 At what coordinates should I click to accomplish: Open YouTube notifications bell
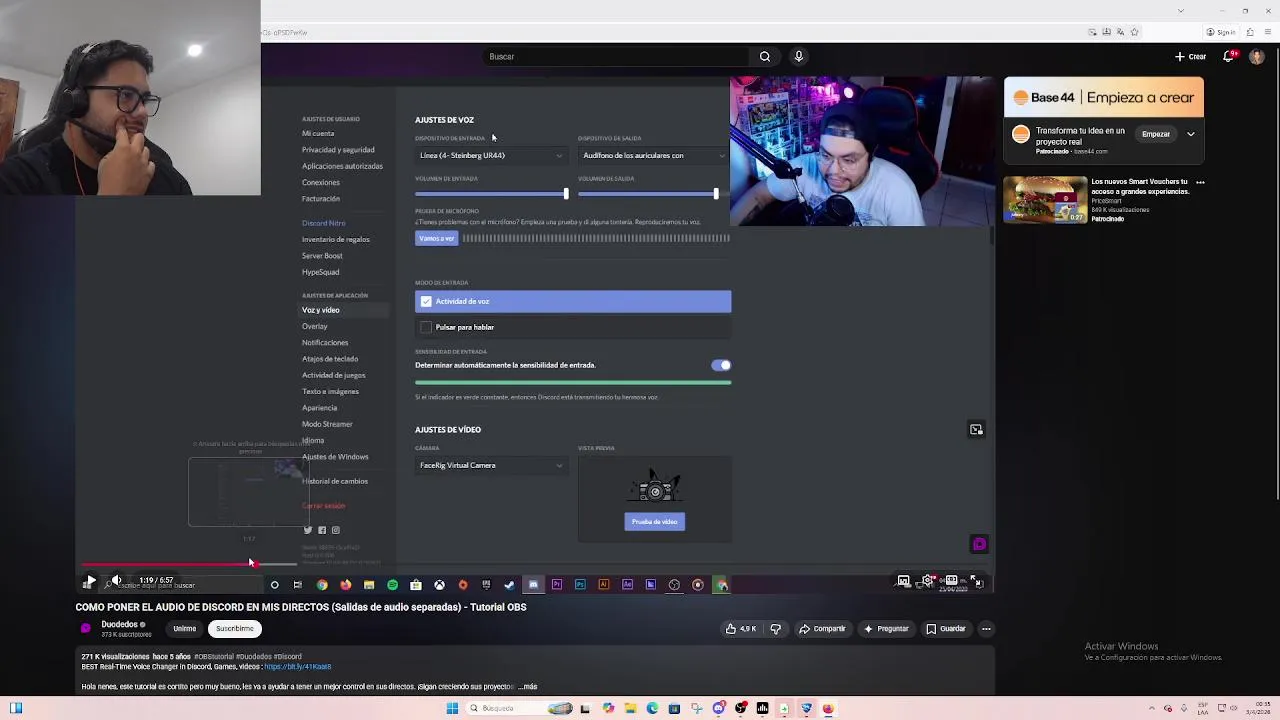(x=1229, y=56)
